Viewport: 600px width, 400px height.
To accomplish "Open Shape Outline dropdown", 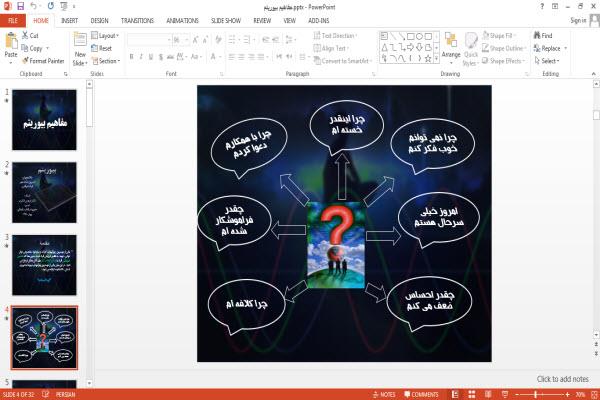I will pos(504,48).
